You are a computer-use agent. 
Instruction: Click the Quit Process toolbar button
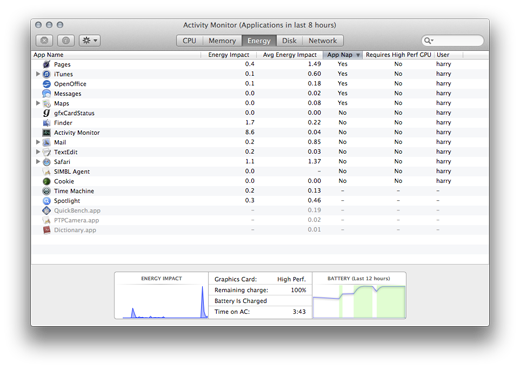[44, 41]
